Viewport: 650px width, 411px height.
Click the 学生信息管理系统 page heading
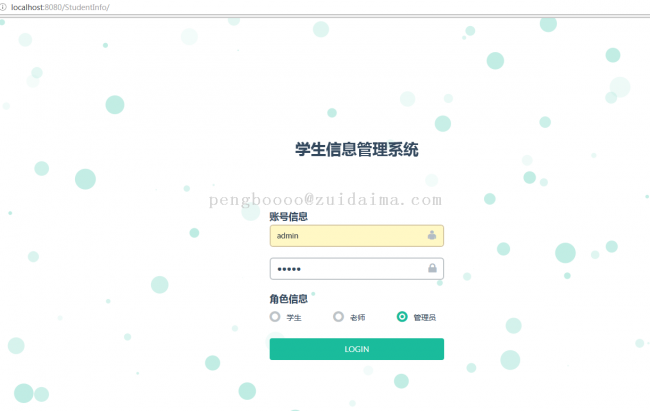pos(357,149)
